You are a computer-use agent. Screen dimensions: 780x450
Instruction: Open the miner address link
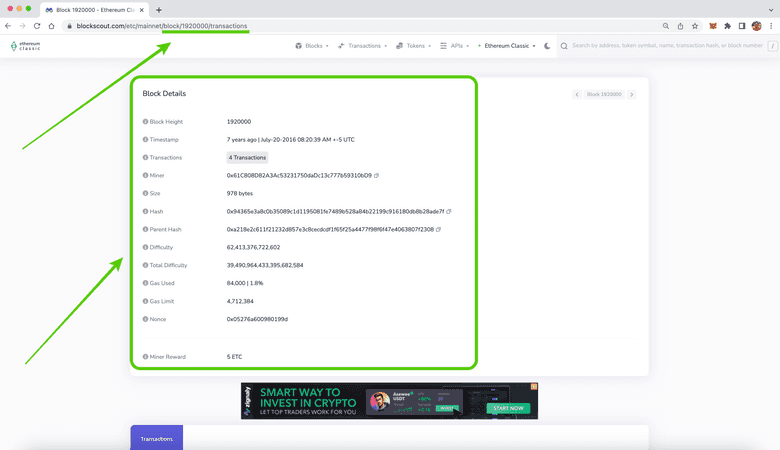pyautogui.click(x=299, y=175)
